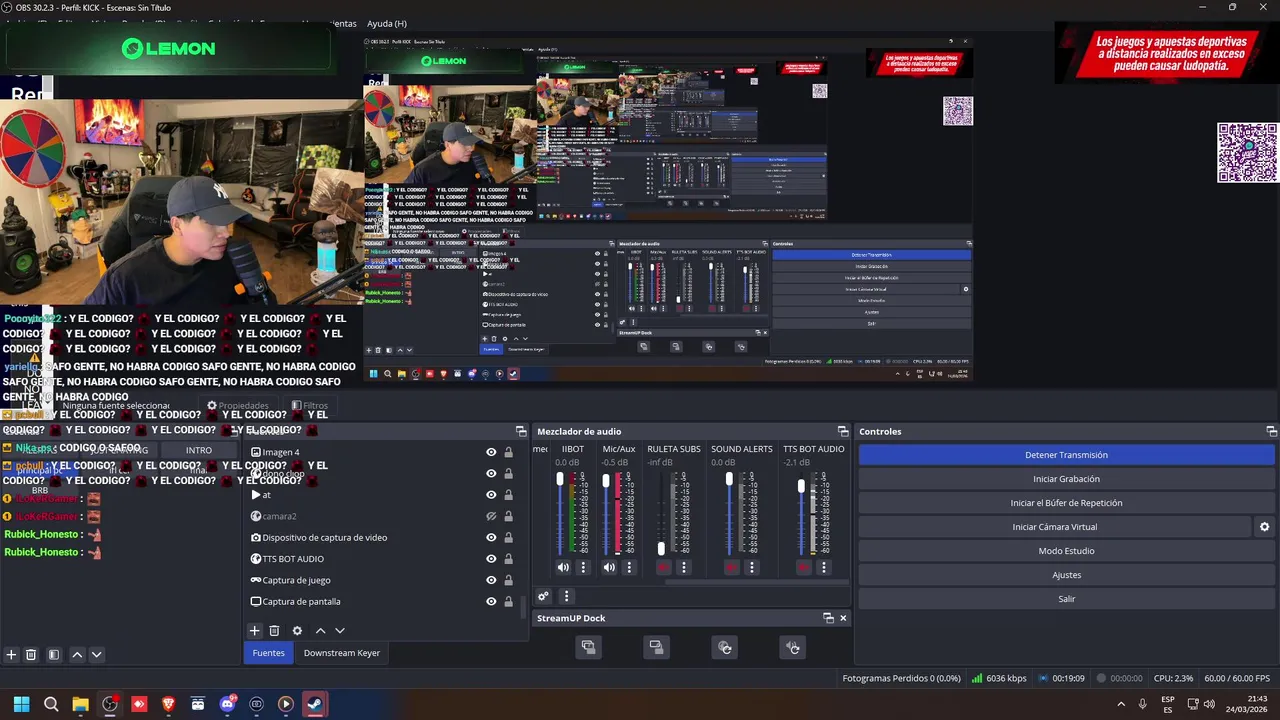This screenshot has height=720, width=1280.
Task: Add a new source with the plus icon
Action: coord(254,631)
